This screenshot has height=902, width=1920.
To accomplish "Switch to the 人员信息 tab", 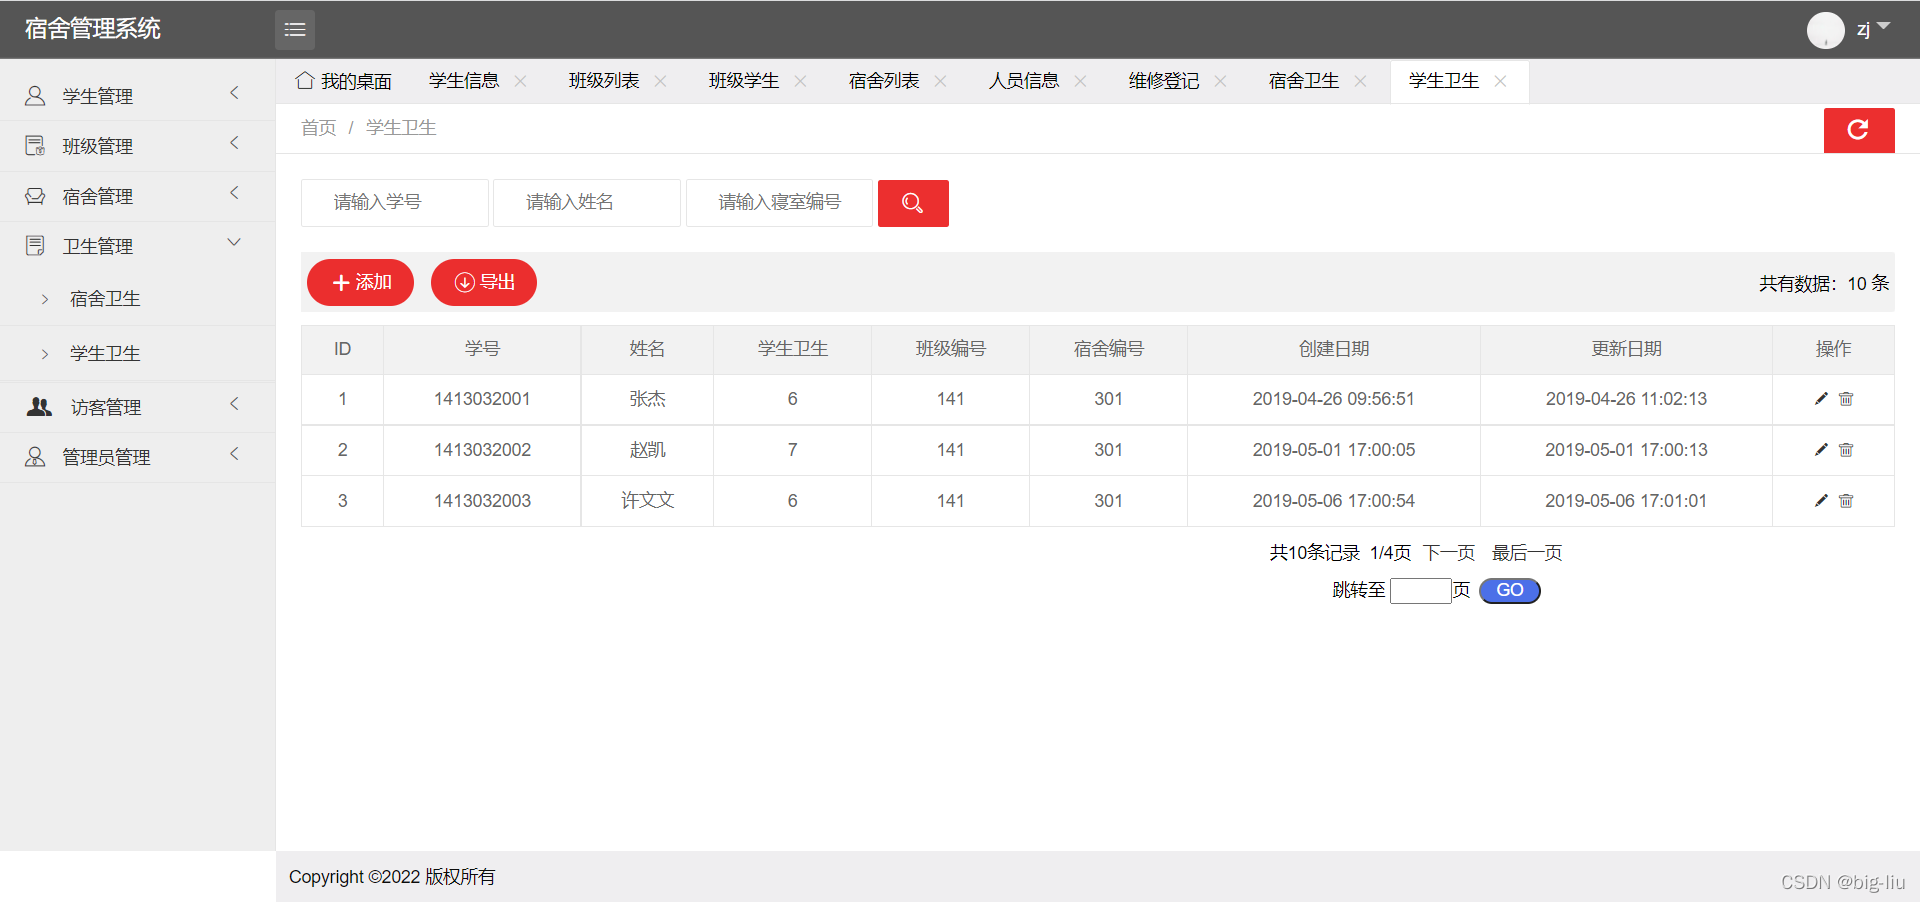I will tap(1024, 81).
